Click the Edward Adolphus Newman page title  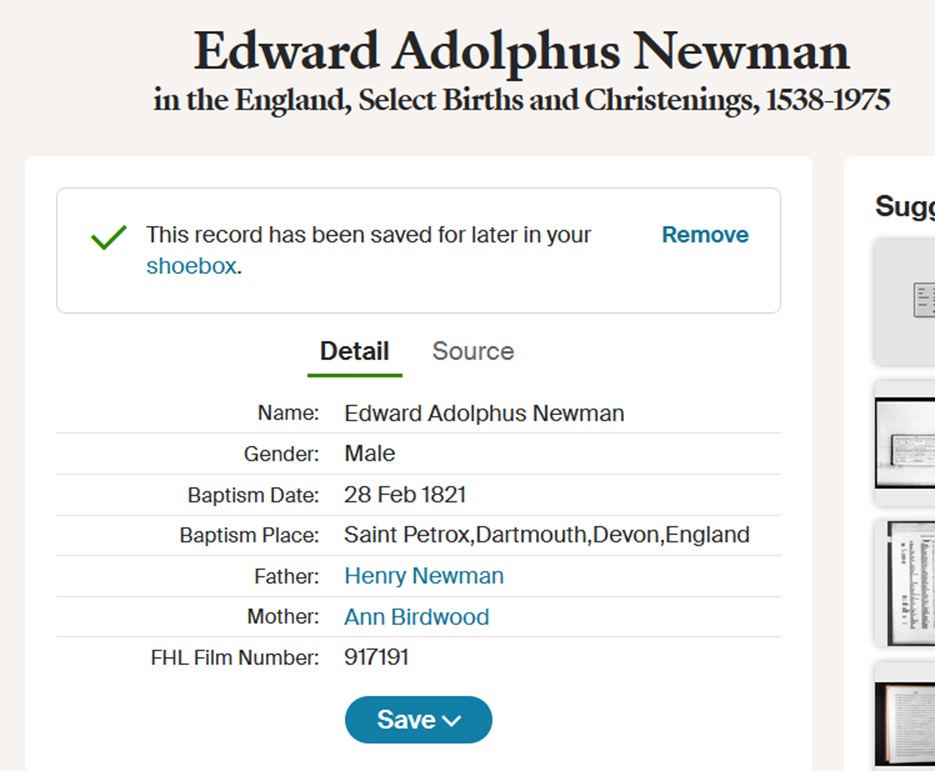pos(521,52)
